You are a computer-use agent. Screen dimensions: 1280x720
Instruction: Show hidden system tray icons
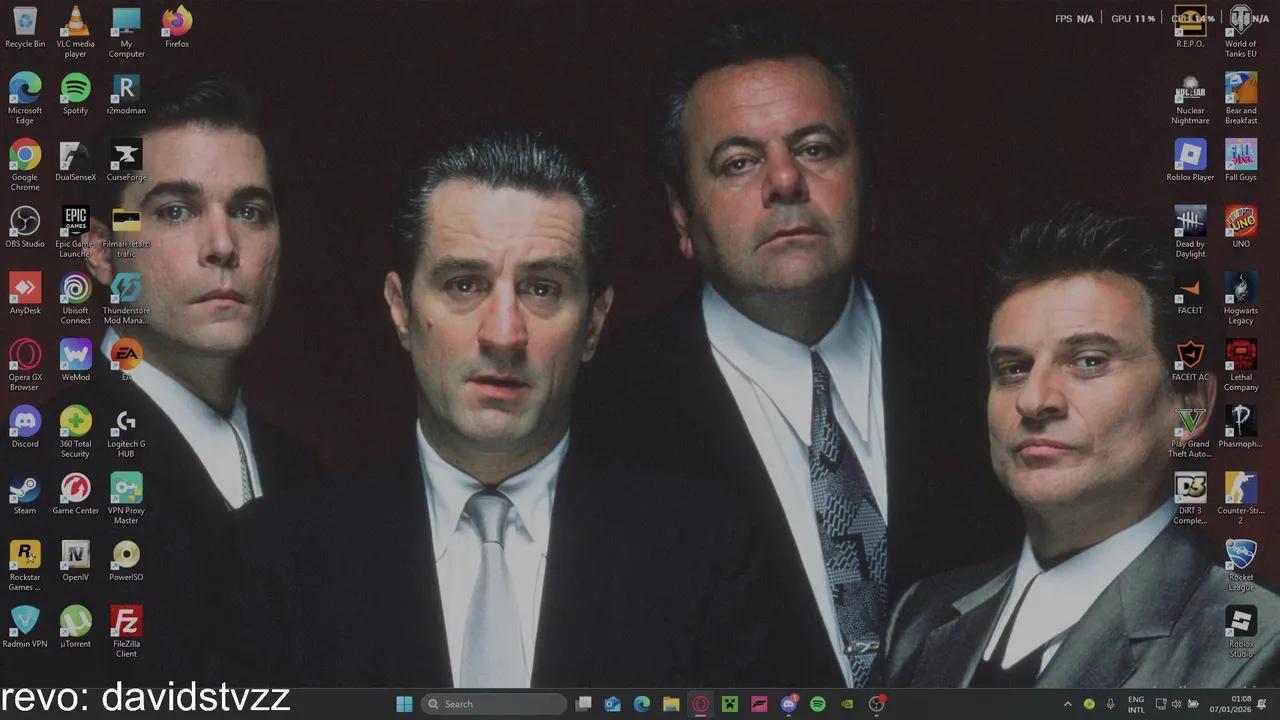tap(1067, 704)
